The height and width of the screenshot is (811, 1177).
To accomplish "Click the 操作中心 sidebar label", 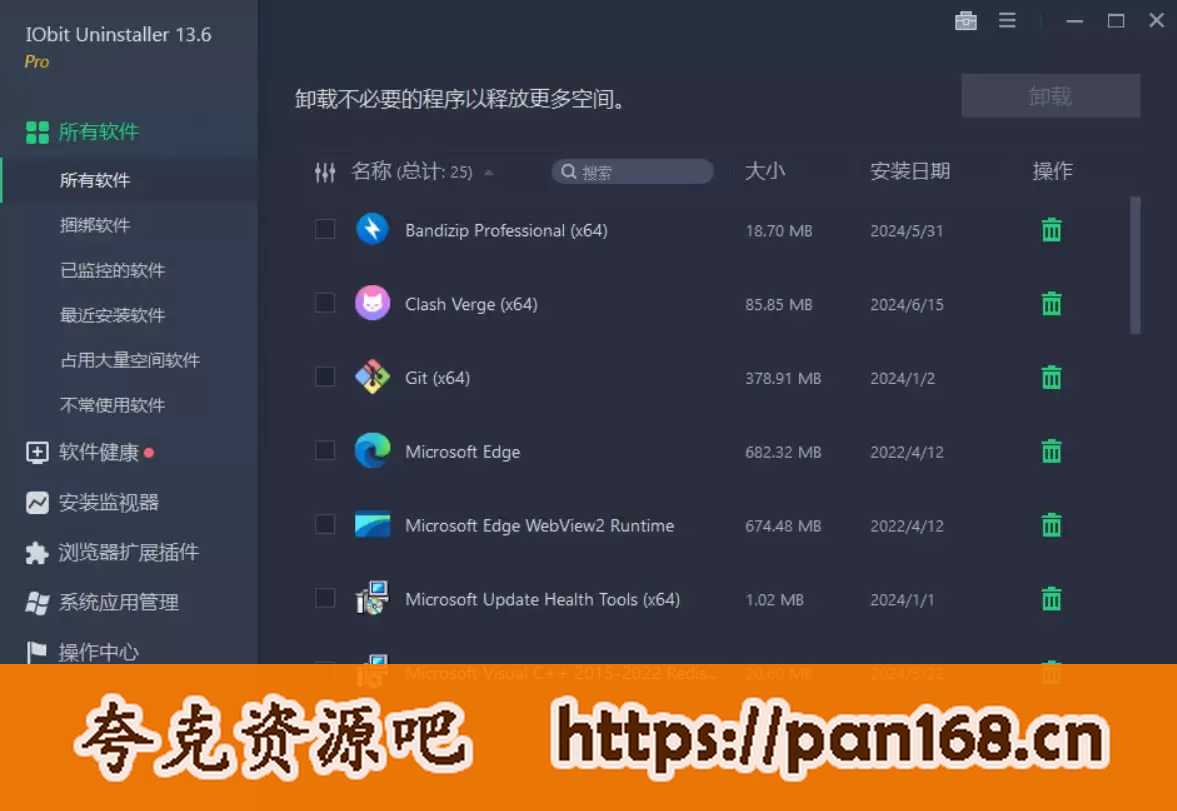I will tap(98, 652).
